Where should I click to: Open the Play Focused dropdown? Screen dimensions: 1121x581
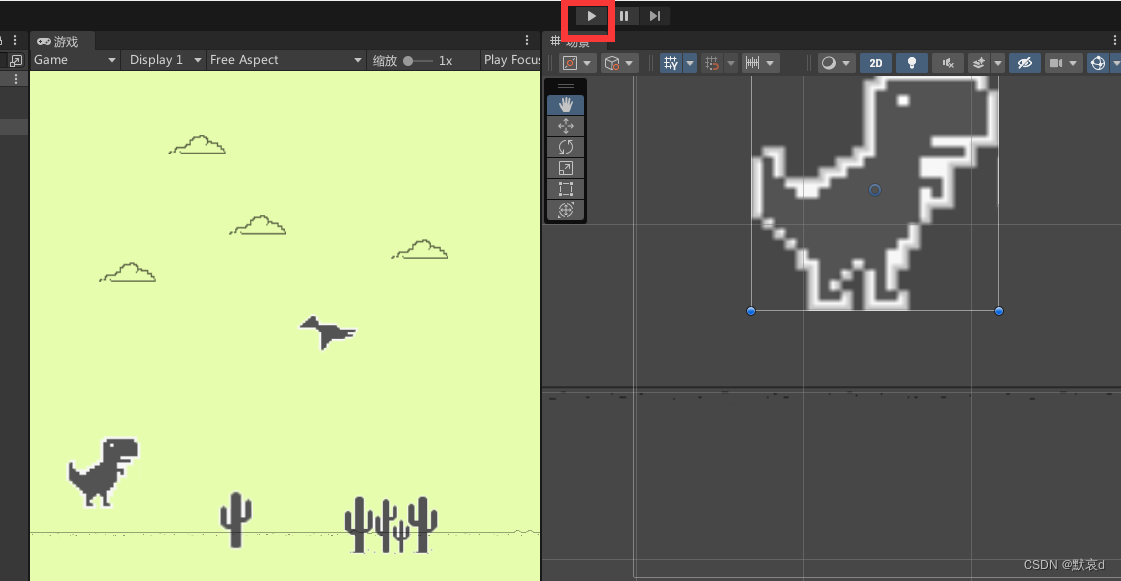point(510,60)
